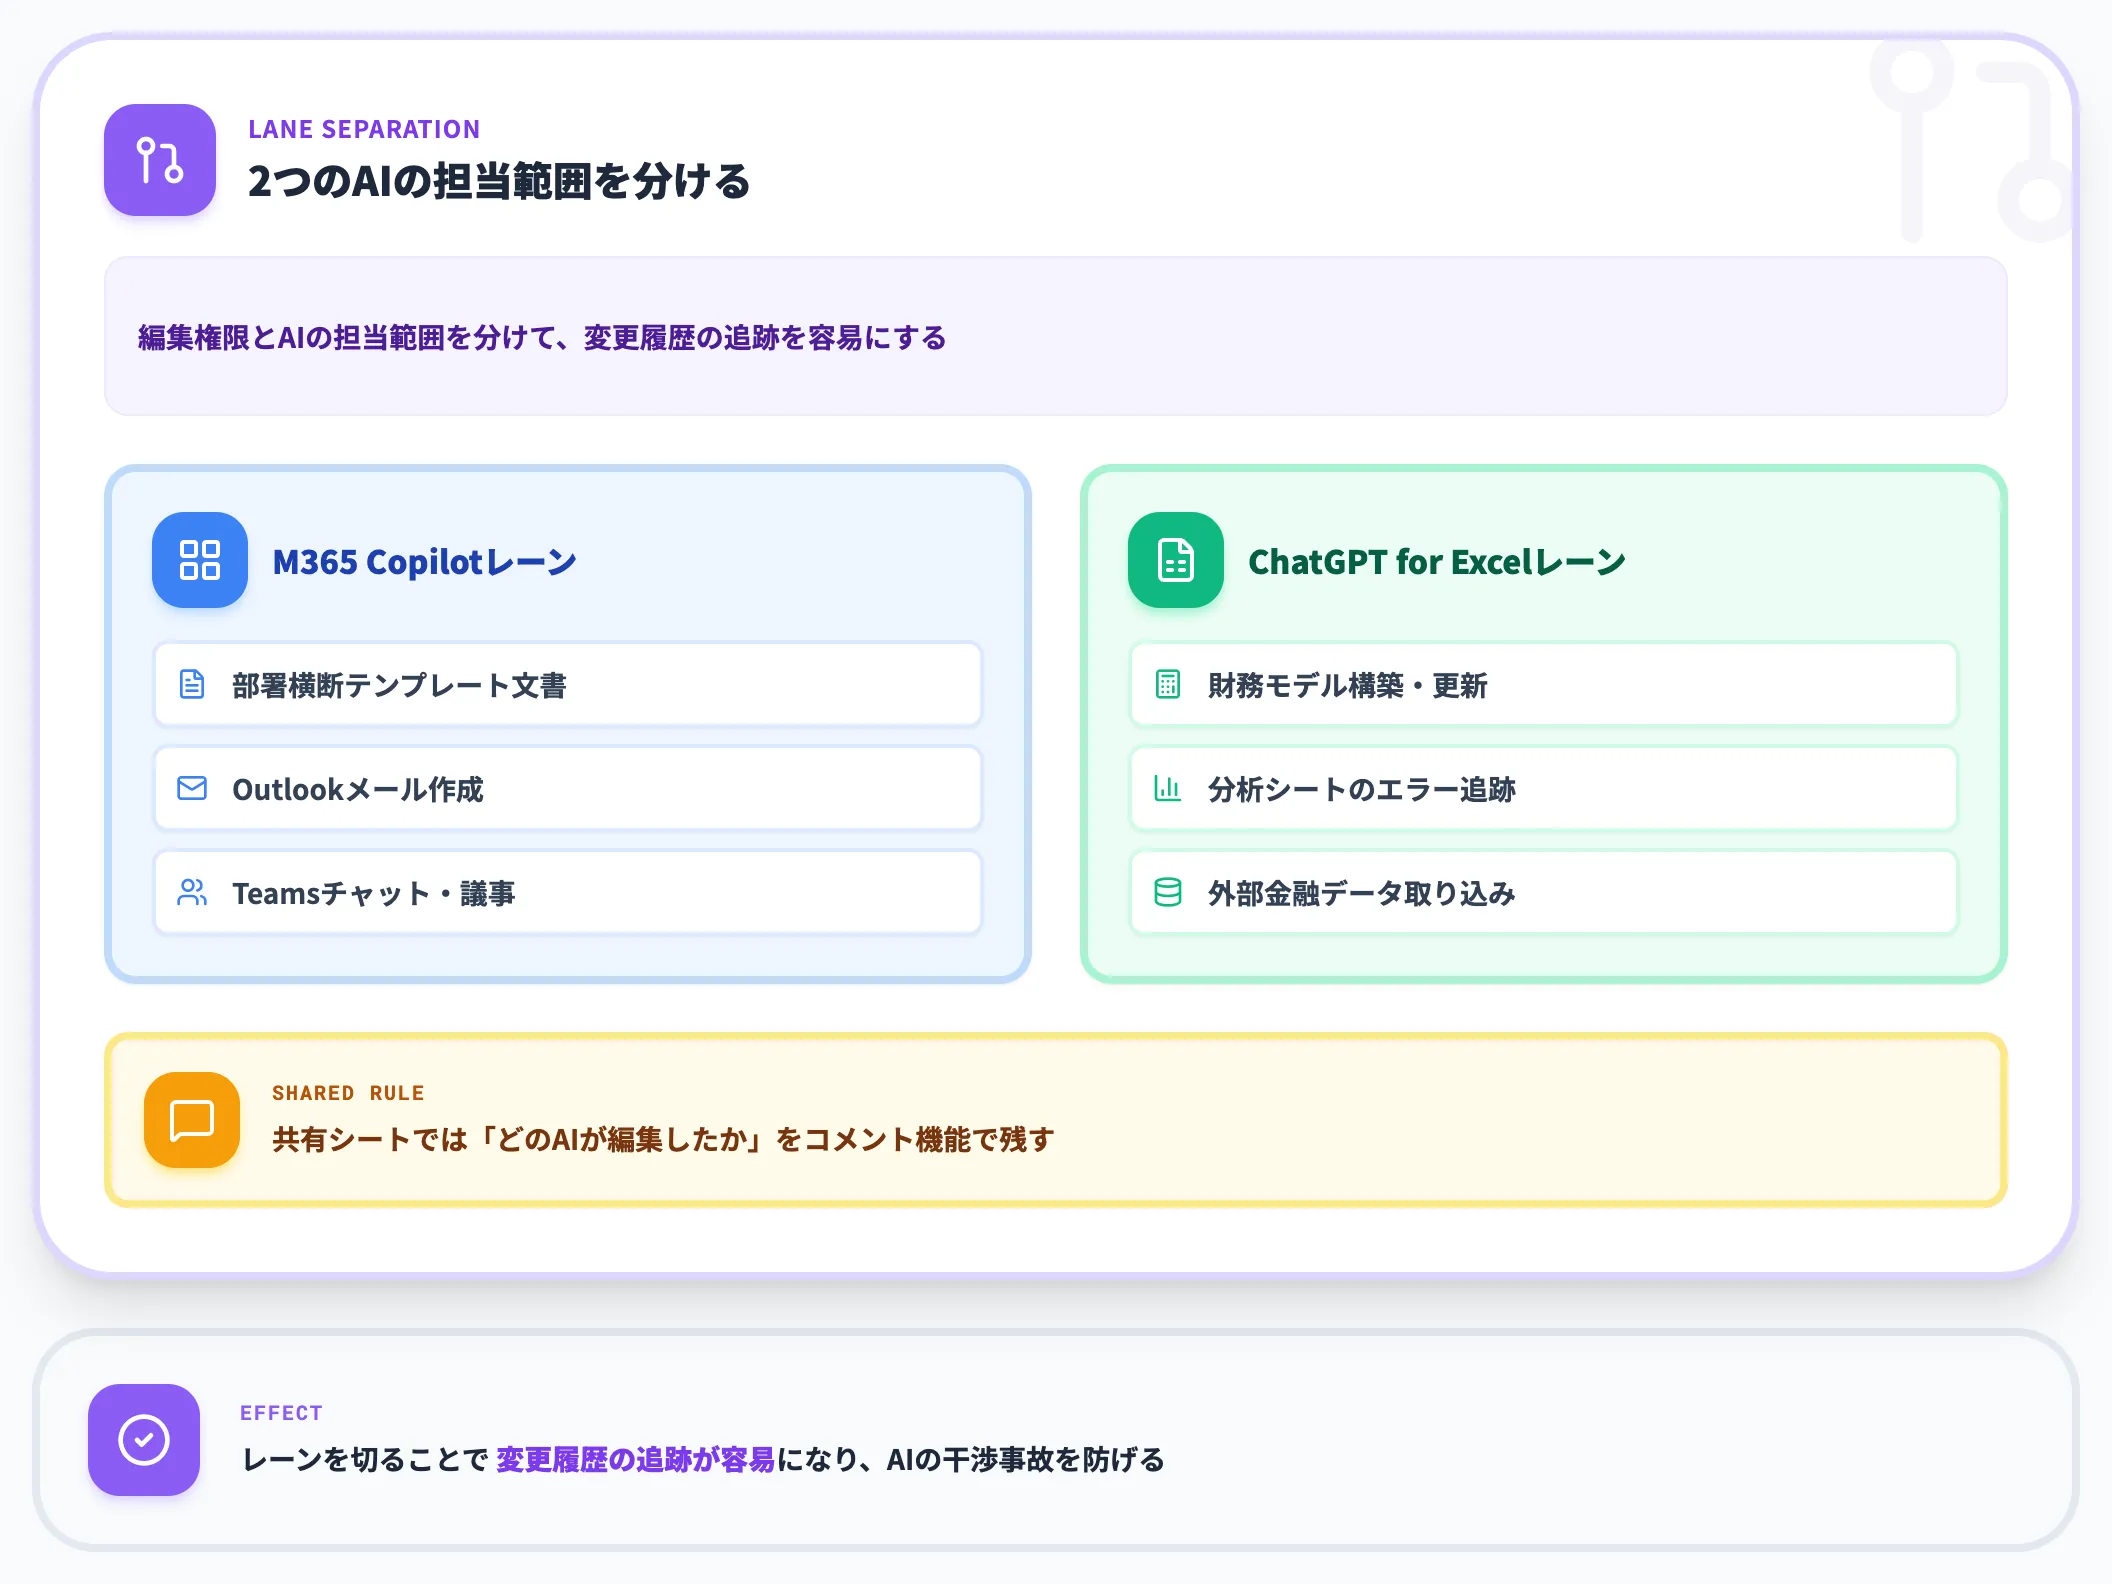The width and height of the screenshot is (2112, 1584).
Task: Click the calculator icon beside 財務モデル構築・更新
Action: coord(1168,684)
